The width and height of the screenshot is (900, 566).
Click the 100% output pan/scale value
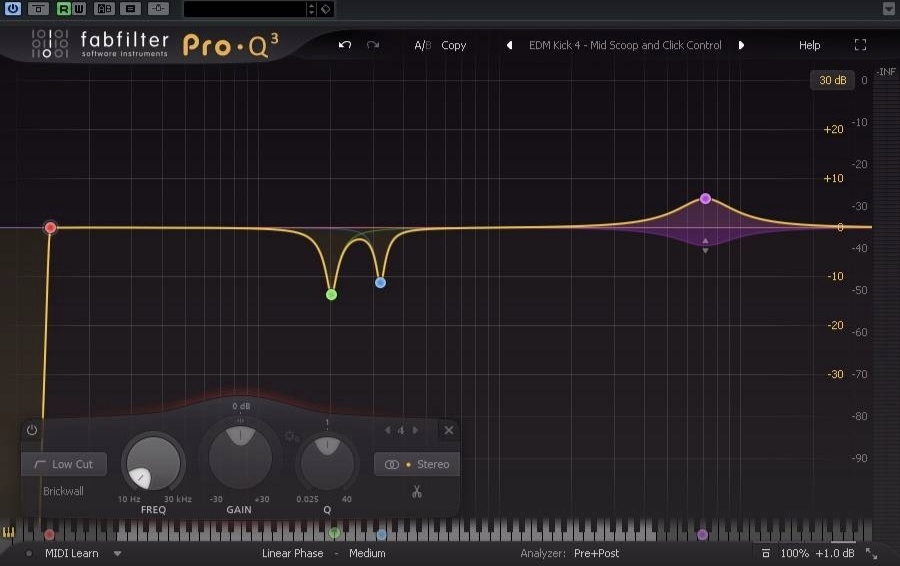click(794, 553)
